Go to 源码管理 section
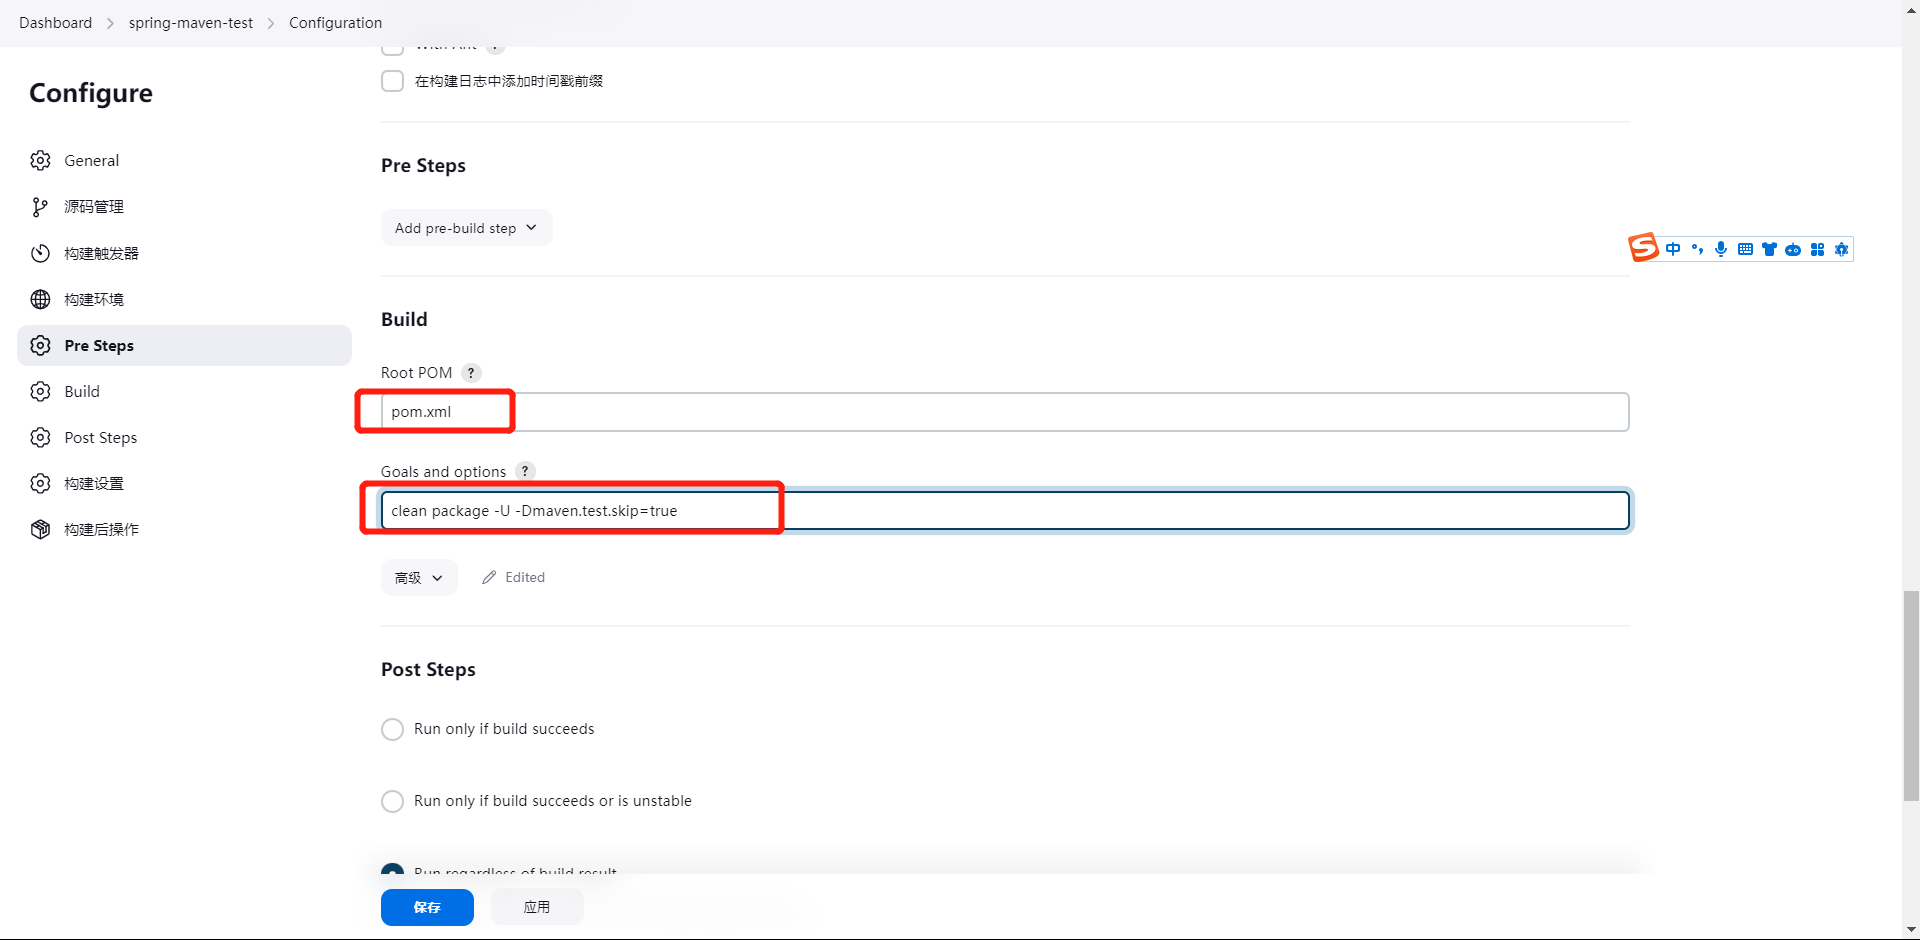1920x940 pixels. click(x=184, y=207)
